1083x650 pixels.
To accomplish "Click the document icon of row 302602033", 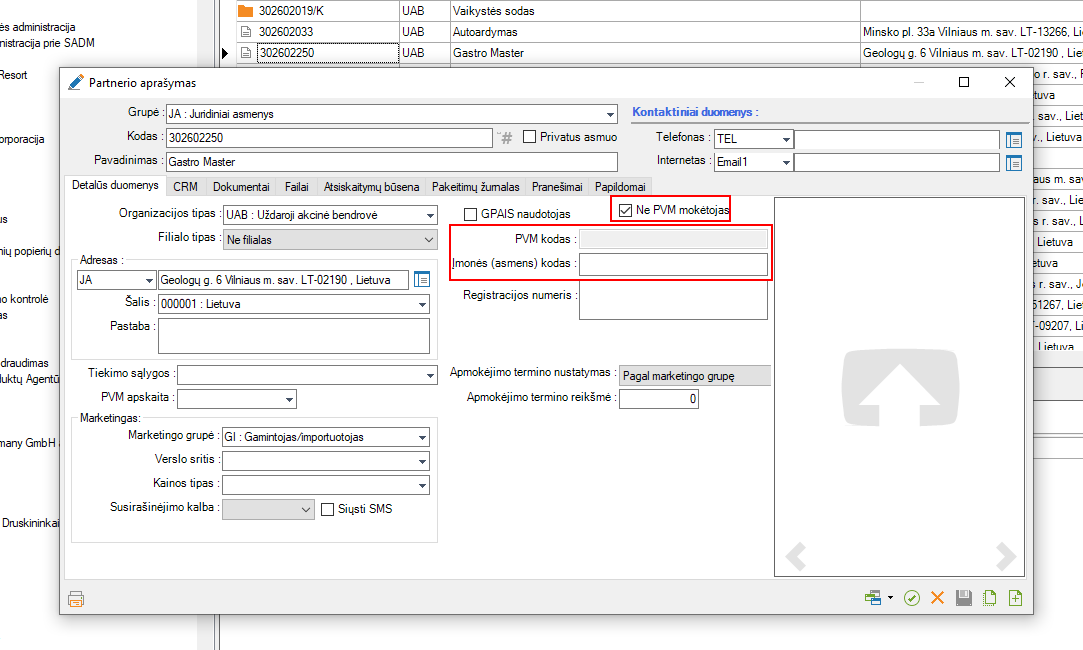I will [x=245, y=32].
